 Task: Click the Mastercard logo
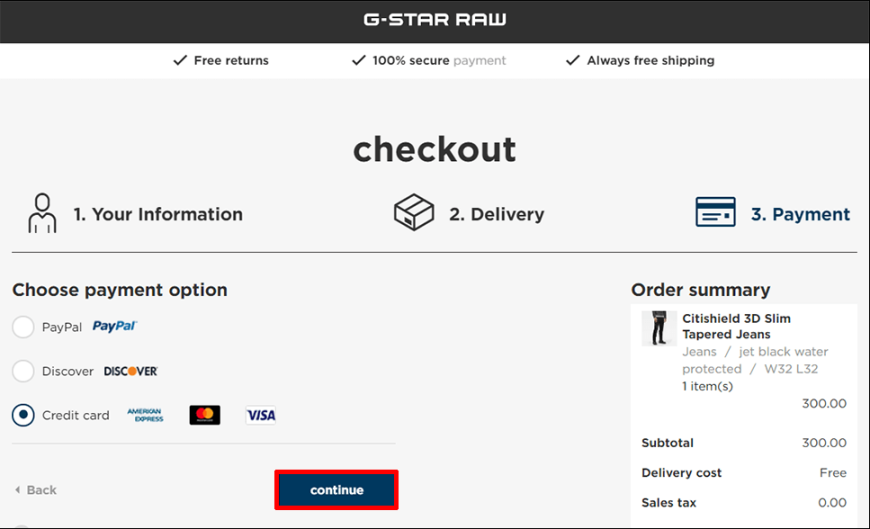tap(205, 415)
